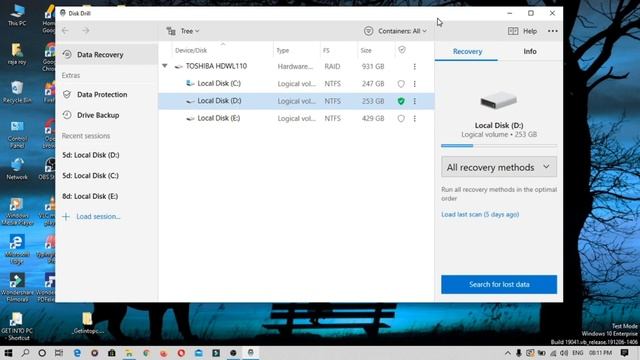
Task: Open Microsoft Edge from the taskbar
Action: click(x=77, y=353)
